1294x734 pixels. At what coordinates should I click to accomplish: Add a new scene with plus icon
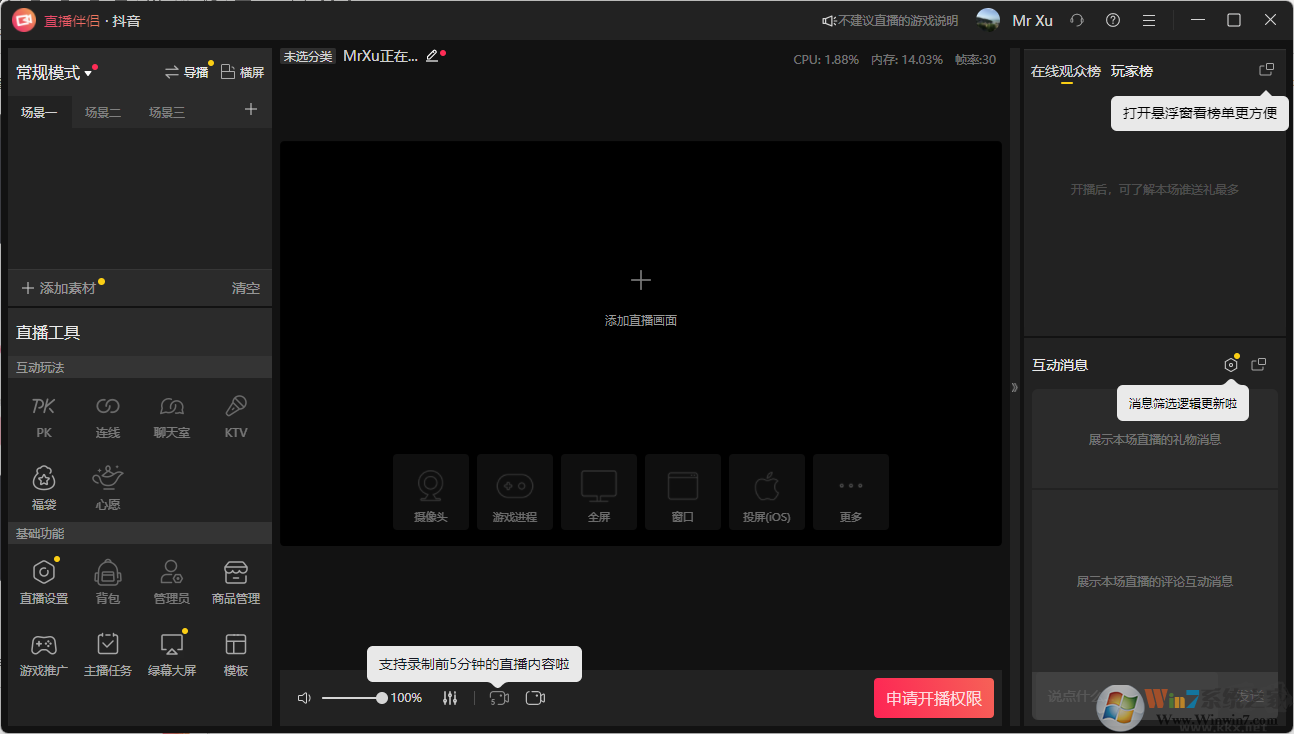[x=251, y=110]
